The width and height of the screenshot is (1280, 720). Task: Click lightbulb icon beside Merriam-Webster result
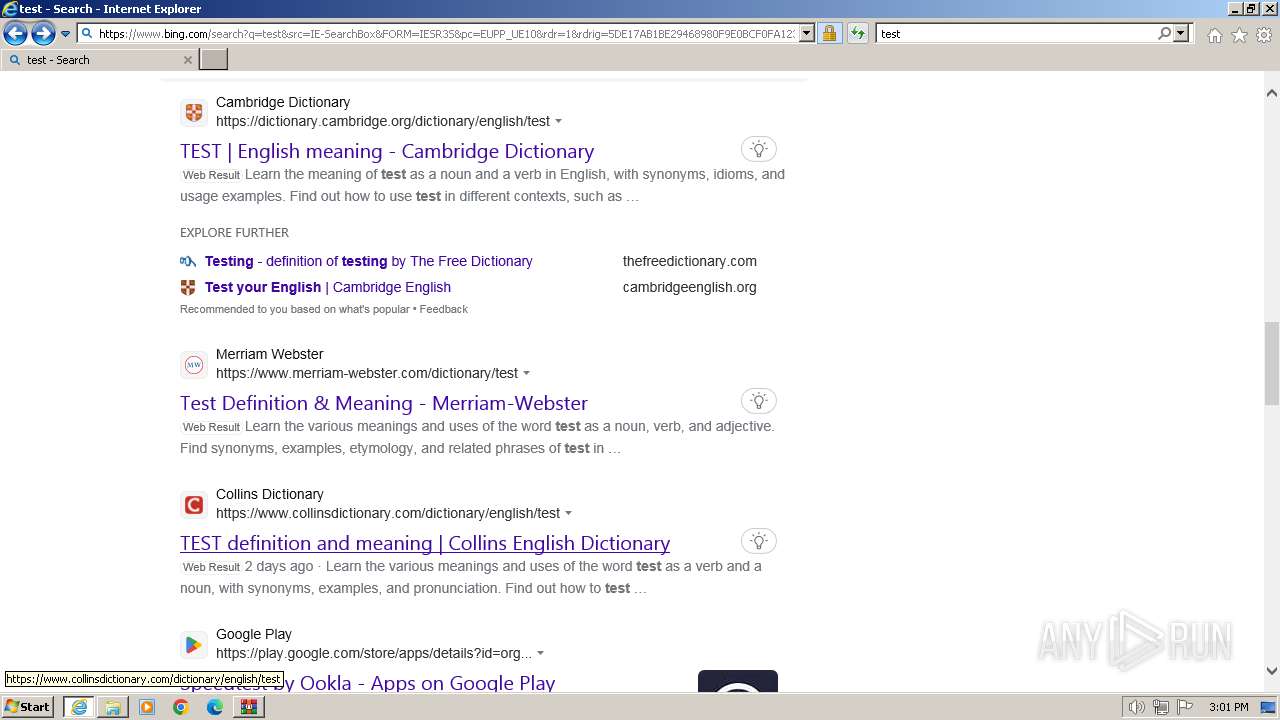pos(759,401)
